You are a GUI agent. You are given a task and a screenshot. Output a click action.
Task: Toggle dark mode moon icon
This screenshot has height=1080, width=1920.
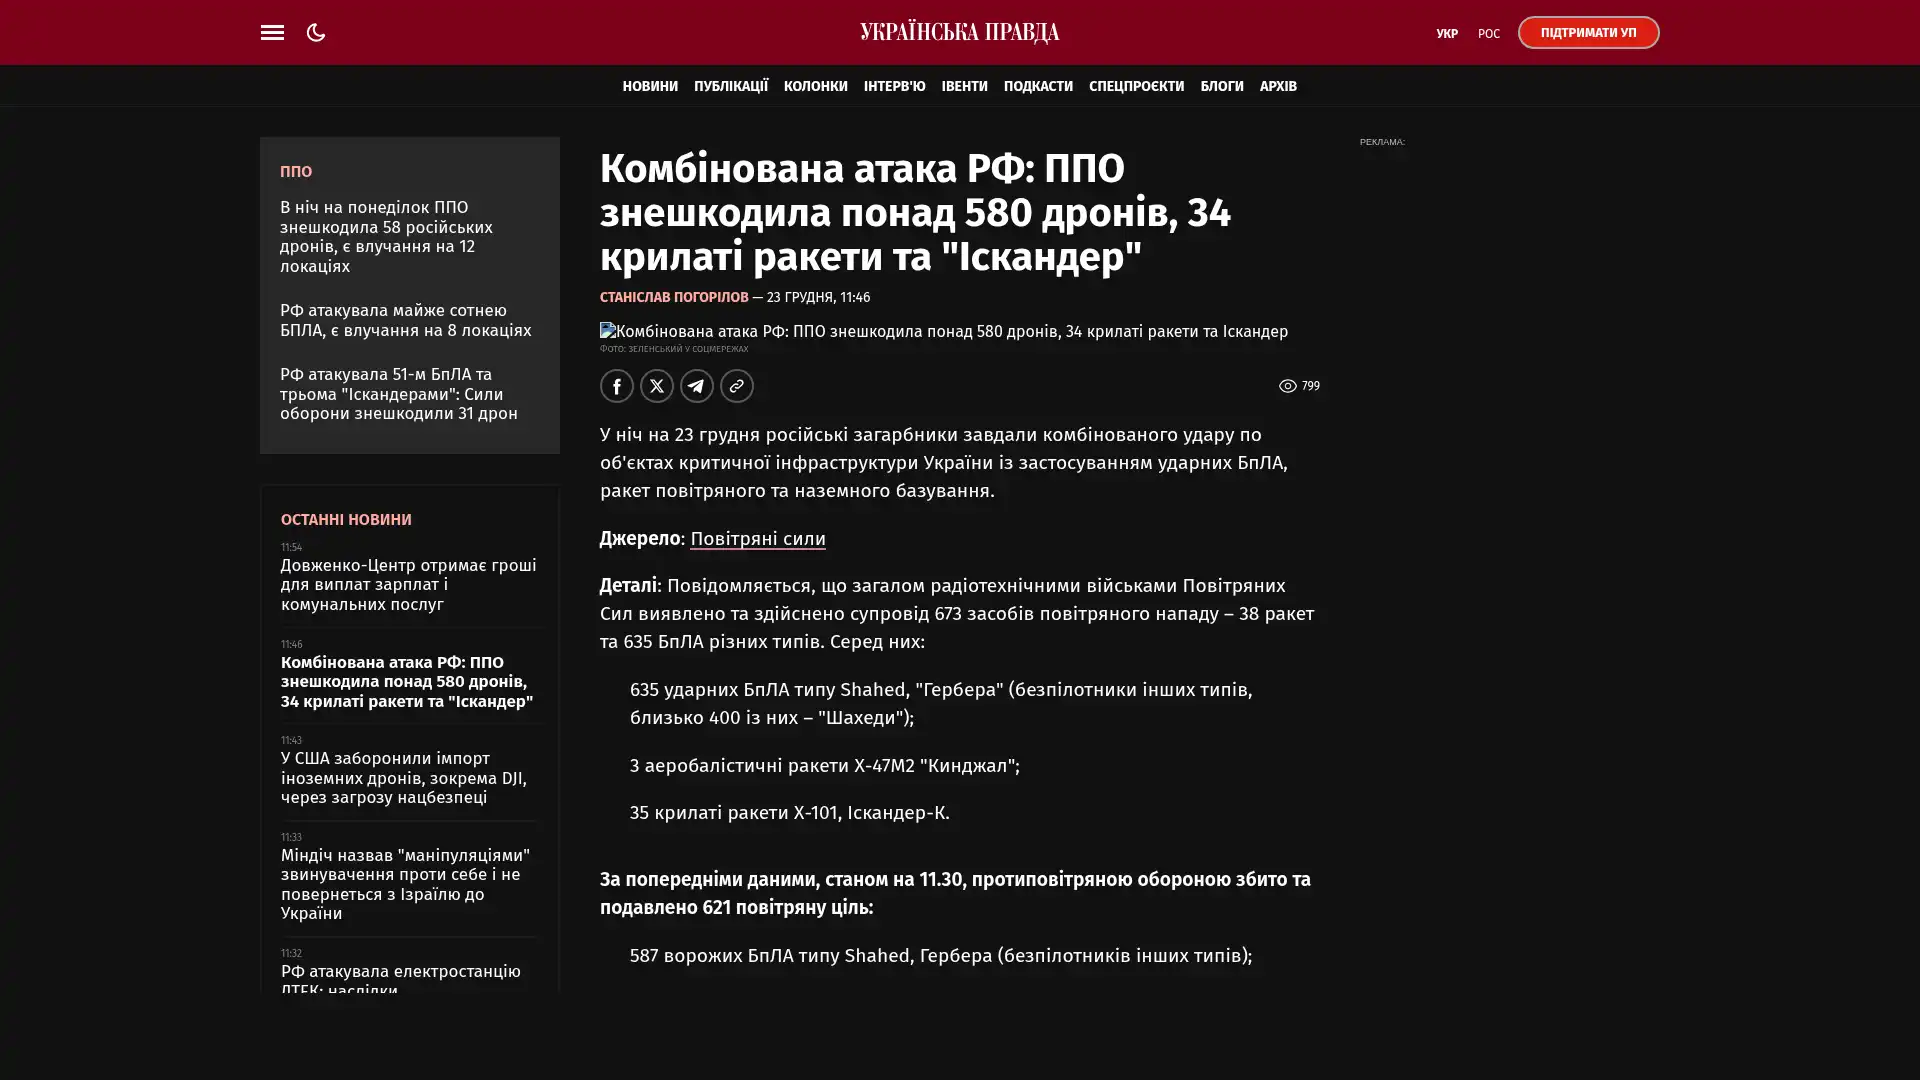coord(316,32)
